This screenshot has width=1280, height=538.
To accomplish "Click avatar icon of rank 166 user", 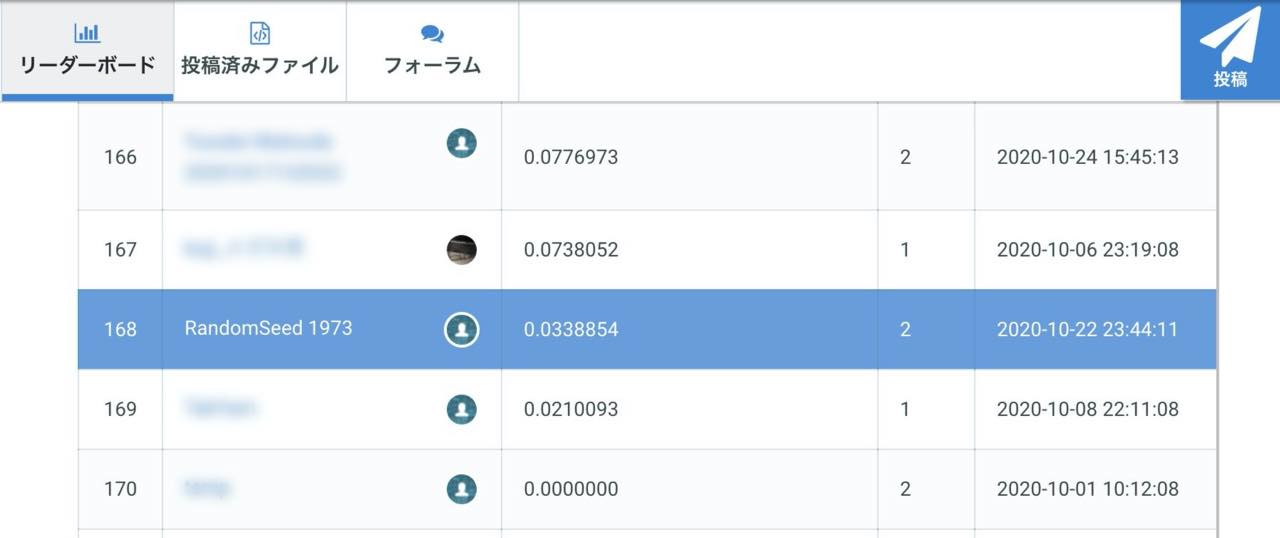I will 461,143.
